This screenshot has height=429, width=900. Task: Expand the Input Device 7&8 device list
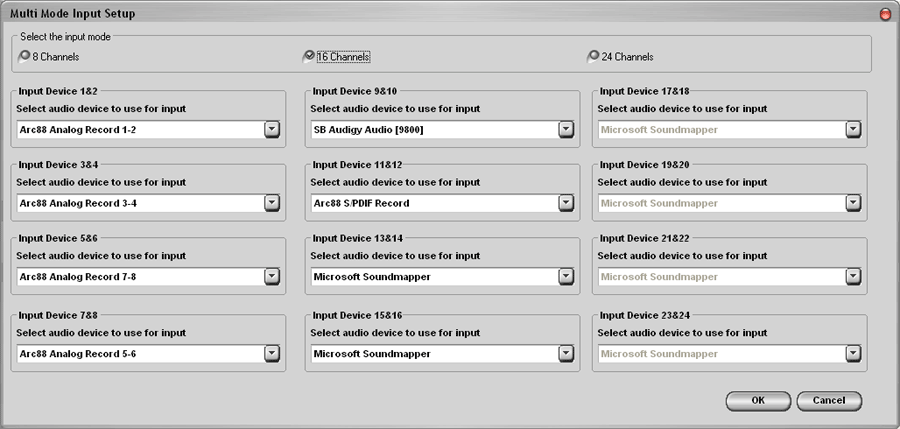[272, 352]
